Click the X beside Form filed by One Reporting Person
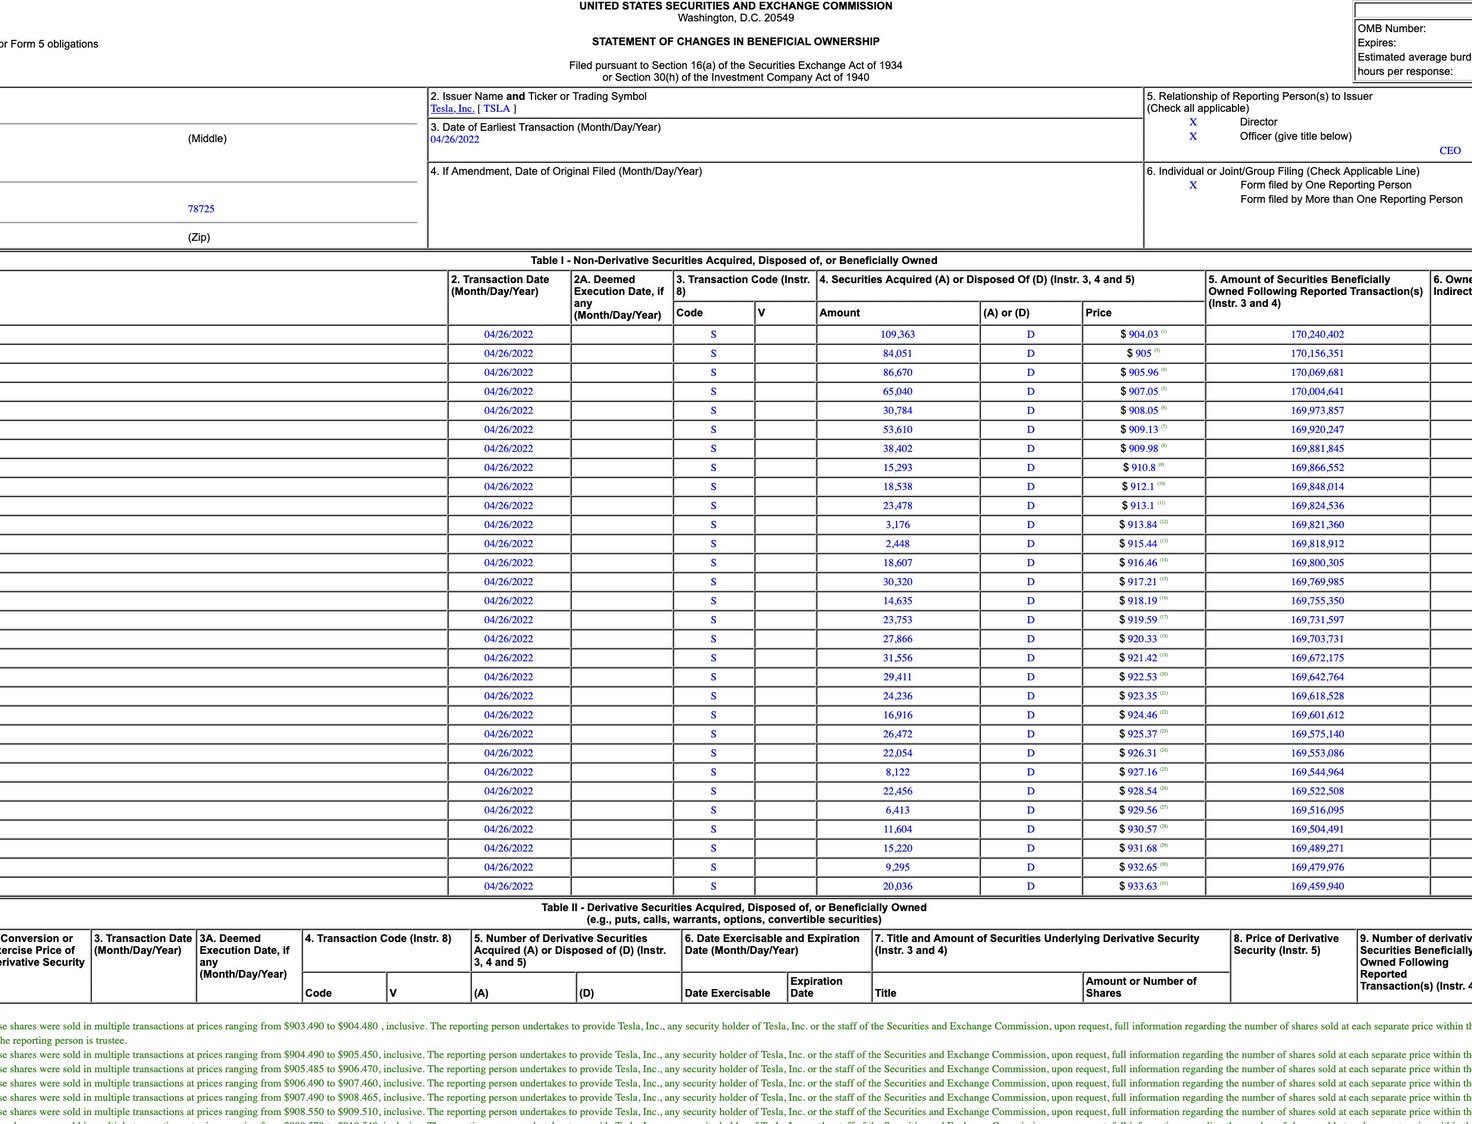This screenshot has width=1472, height=1124. tap(1193, 185)
